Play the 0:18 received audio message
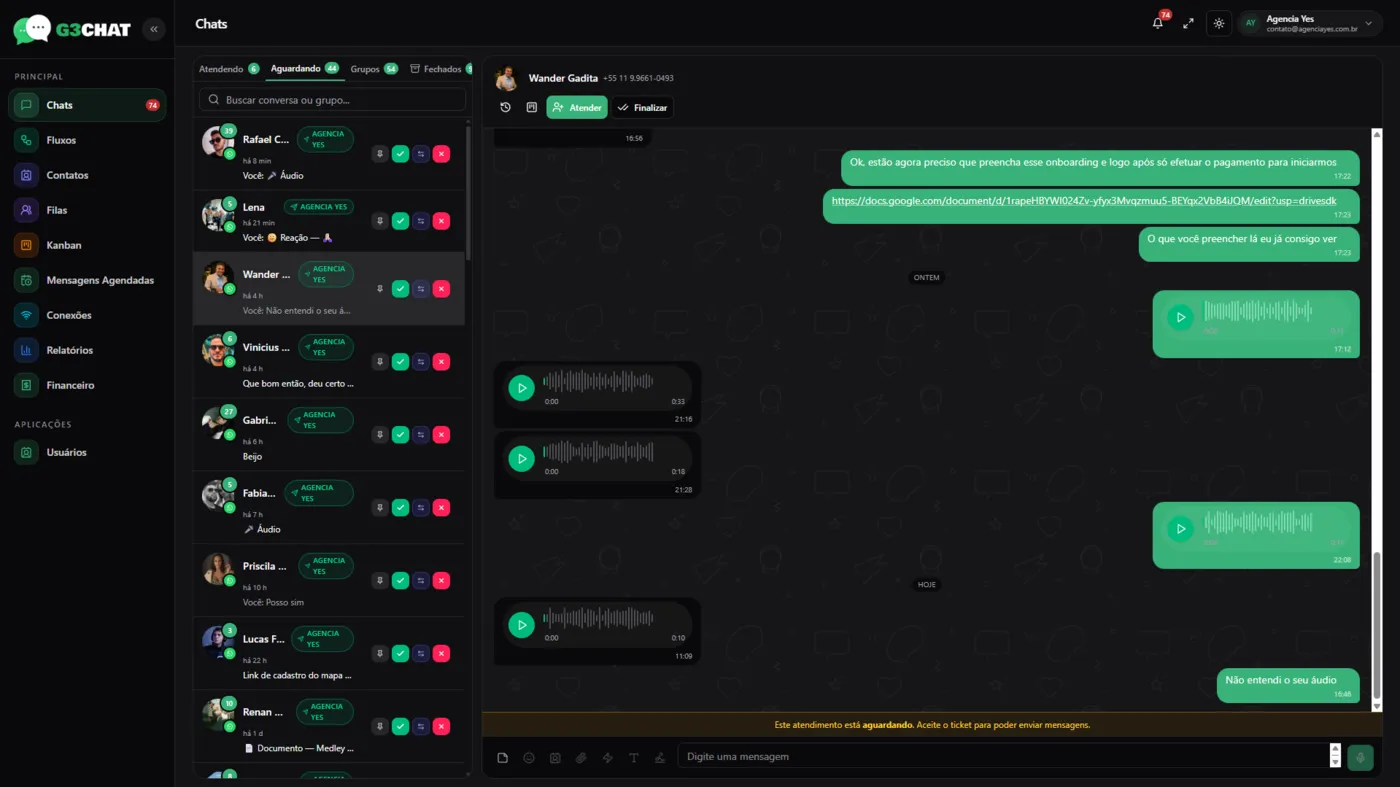 (521, 458)
